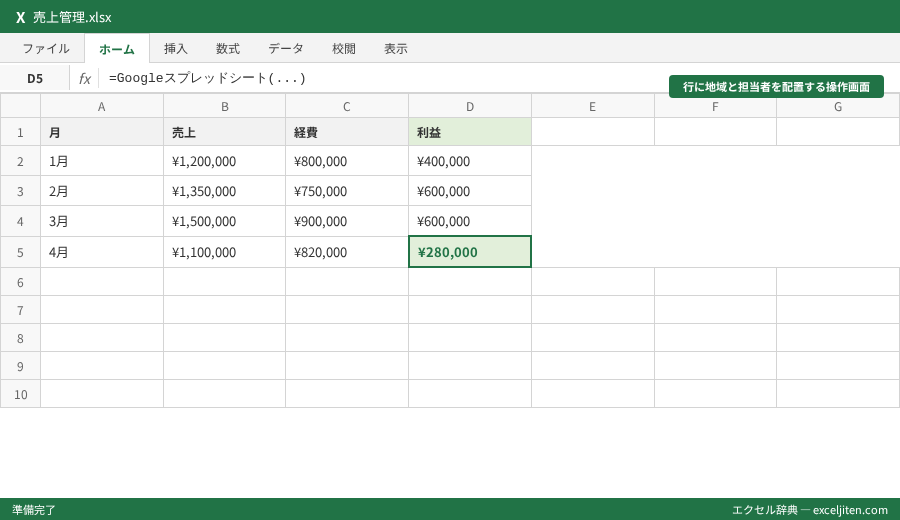The image size is (900, 520).
Task: Select the 売上 header cell
Action: (224, 132)
